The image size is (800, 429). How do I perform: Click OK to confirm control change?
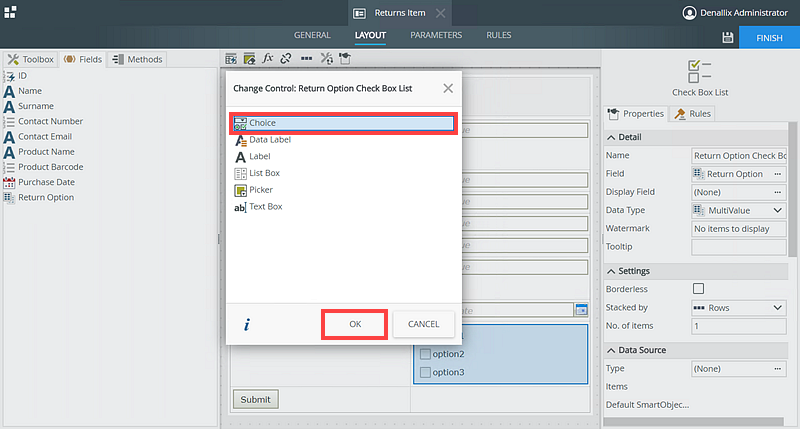point(354,324)
